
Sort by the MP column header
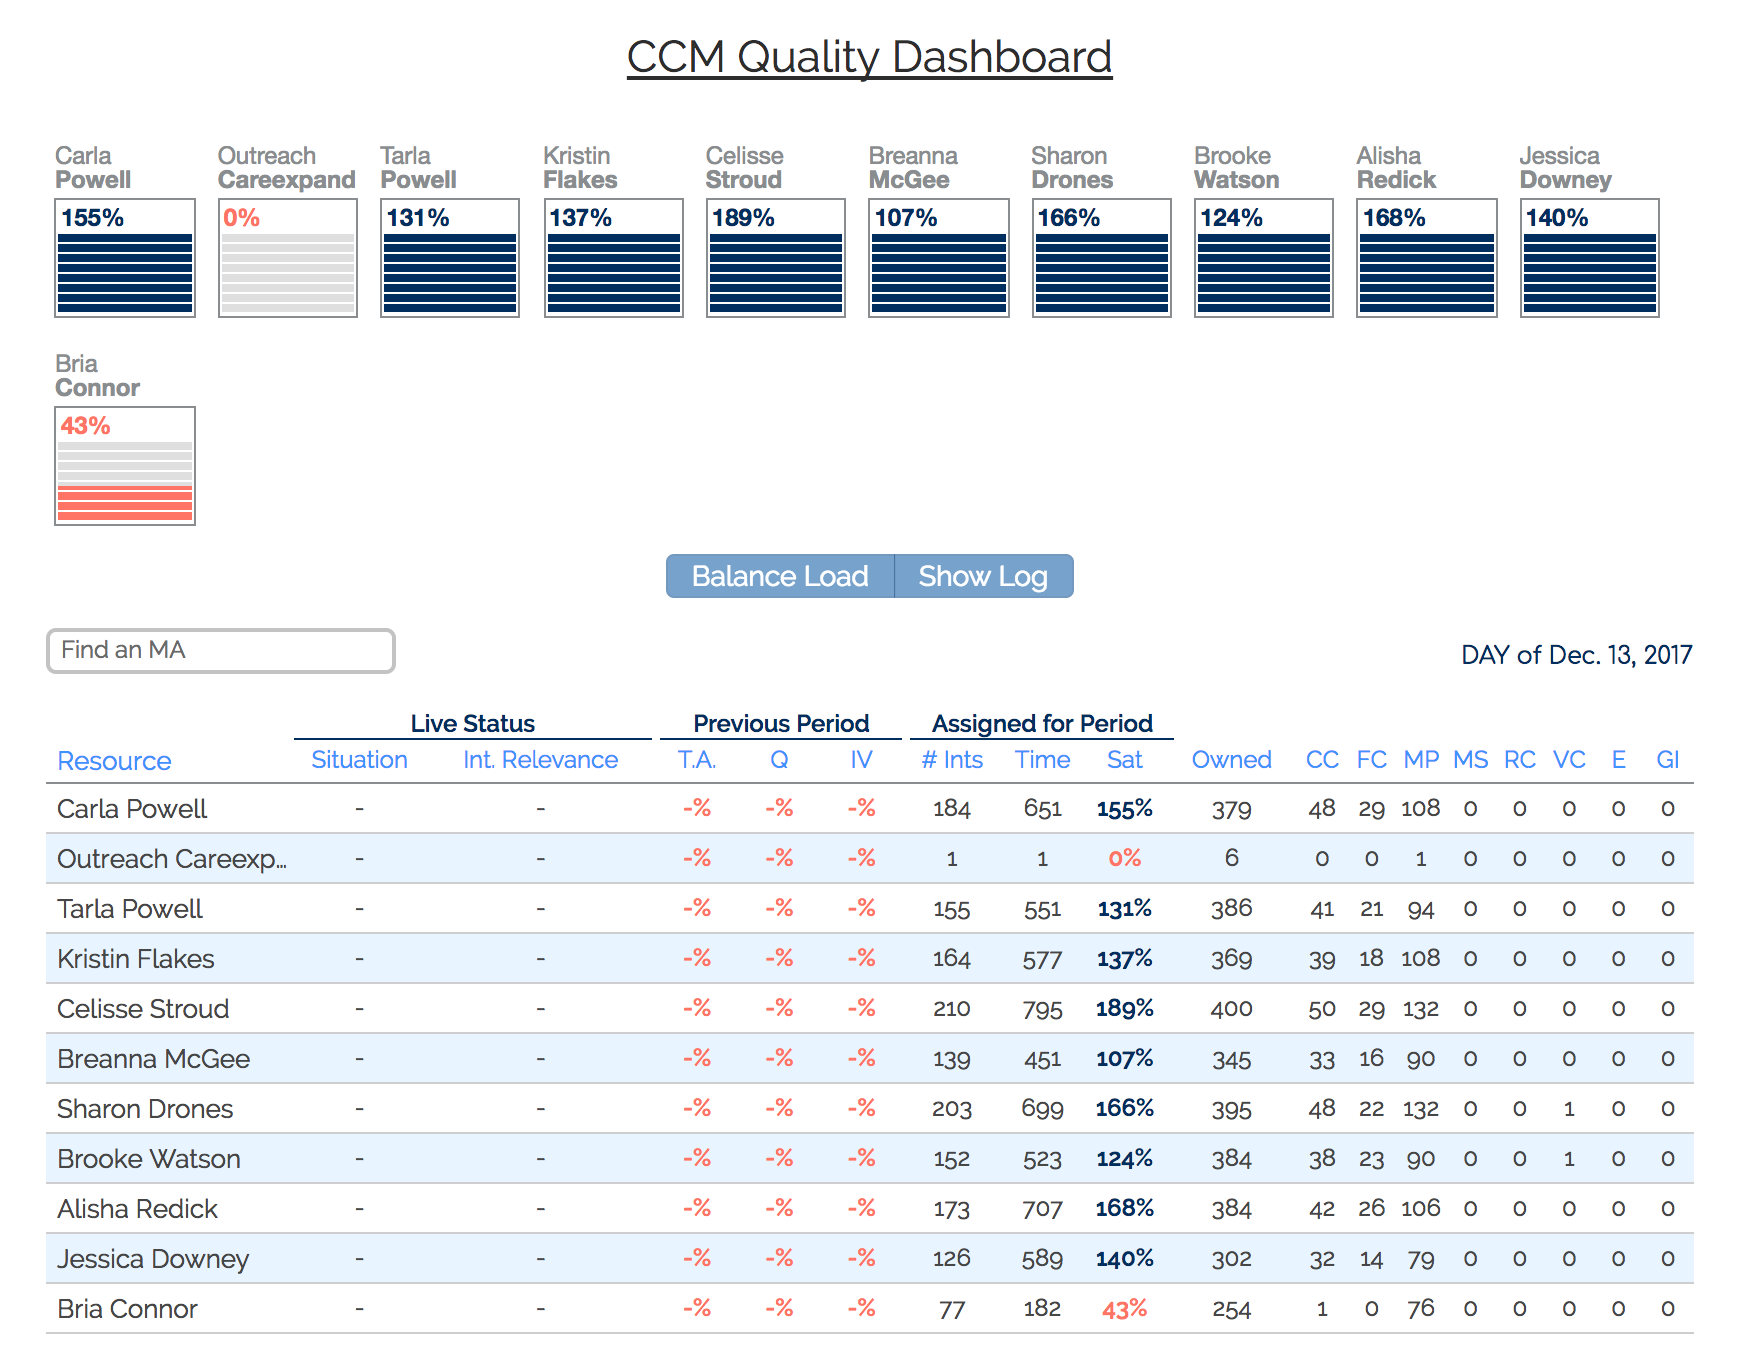click(1421, 760)
